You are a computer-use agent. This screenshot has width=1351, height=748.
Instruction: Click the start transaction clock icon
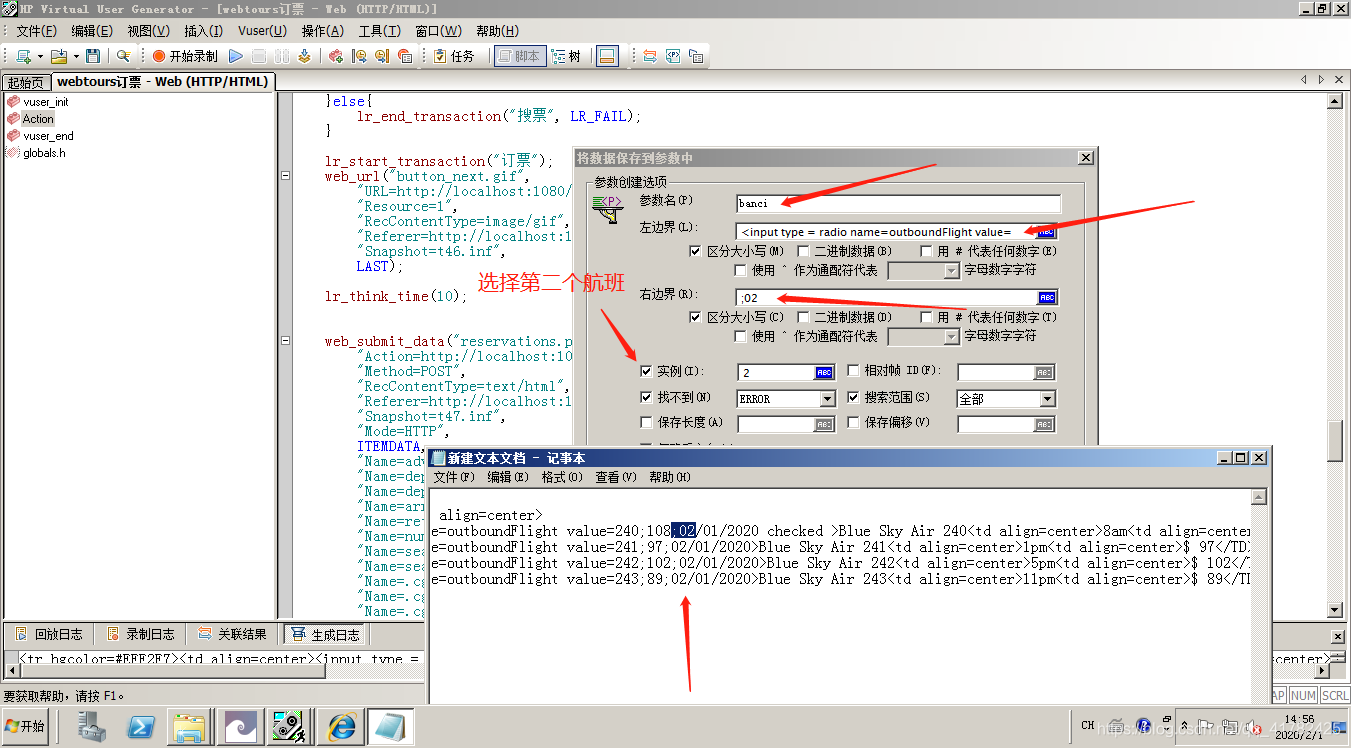(358, 56)
